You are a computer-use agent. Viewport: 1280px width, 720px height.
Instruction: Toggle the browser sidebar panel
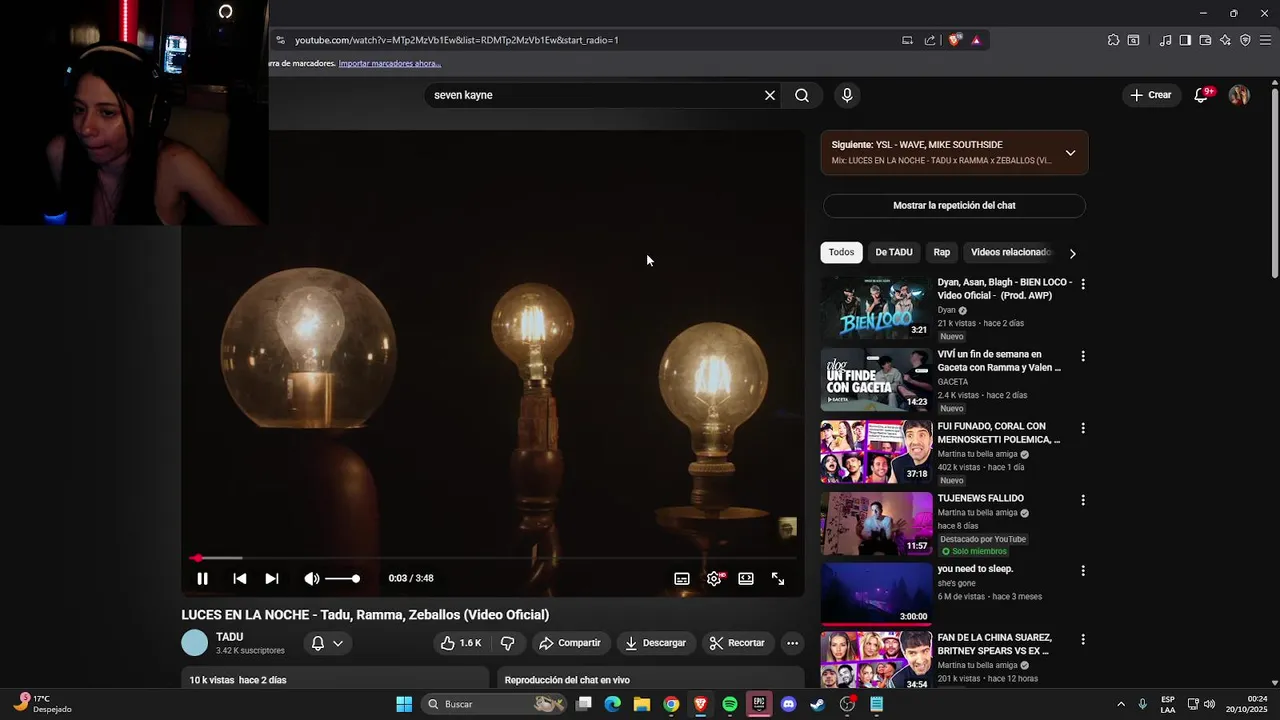[1185, 40]
